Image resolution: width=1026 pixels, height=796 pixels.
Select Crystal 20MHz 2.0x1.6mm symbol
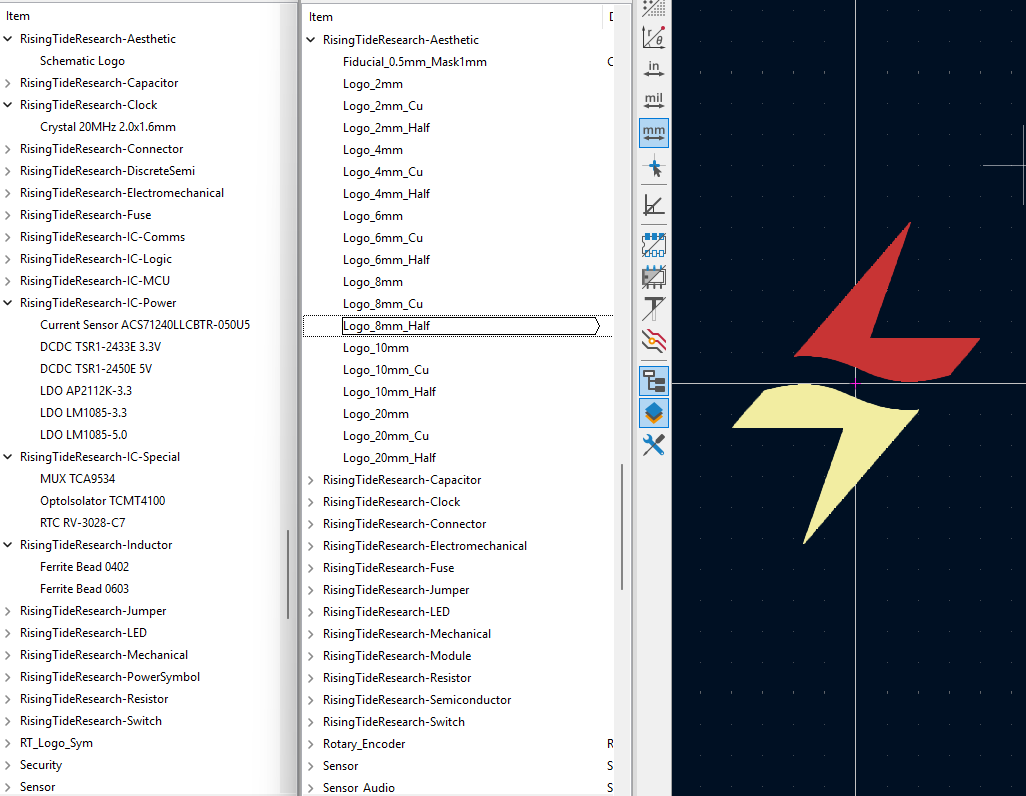pos(108,127)
